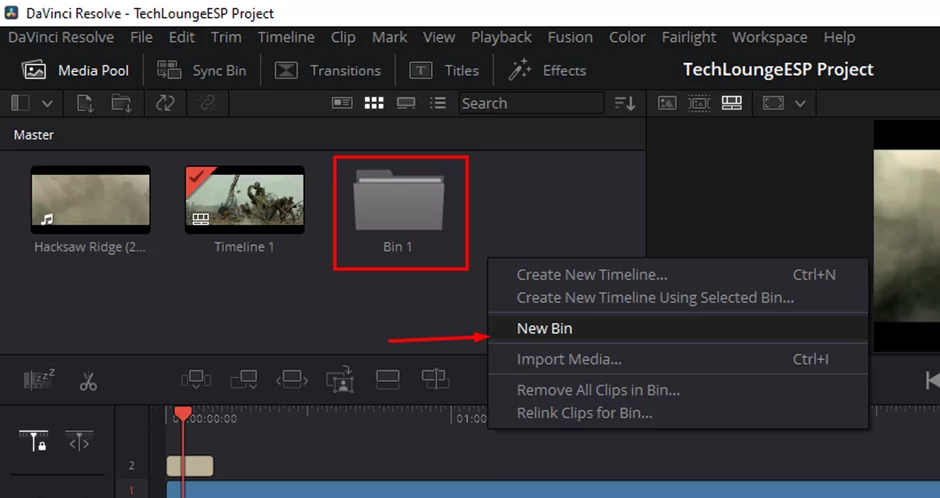This screenshot has height=498, width=940.
Task: Open the DaVinci Resolve menu
Action: coord(61,37)
